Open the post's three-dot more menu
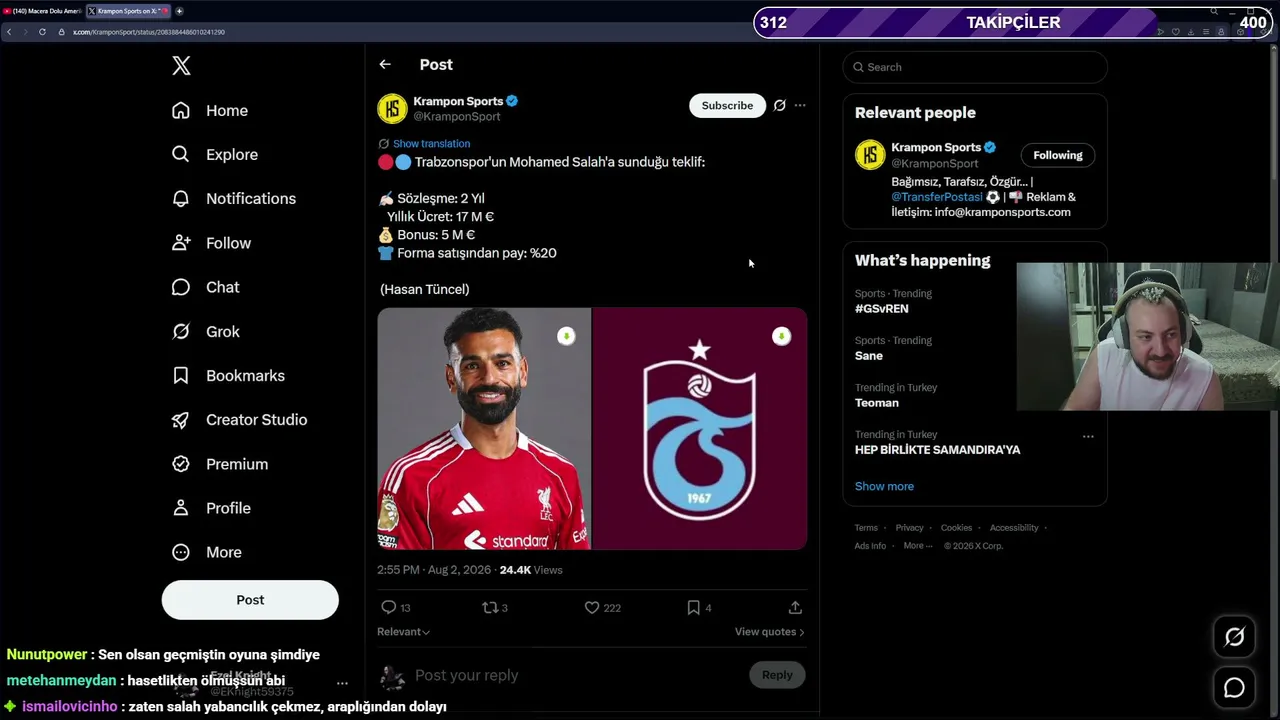The width and height of the screenshot is (1280, 720). tap(800, 105)
